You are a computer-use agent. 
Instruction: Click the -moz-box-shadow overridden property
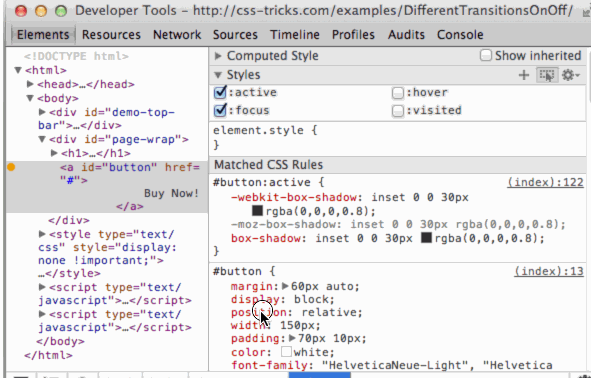click(398, 225)
